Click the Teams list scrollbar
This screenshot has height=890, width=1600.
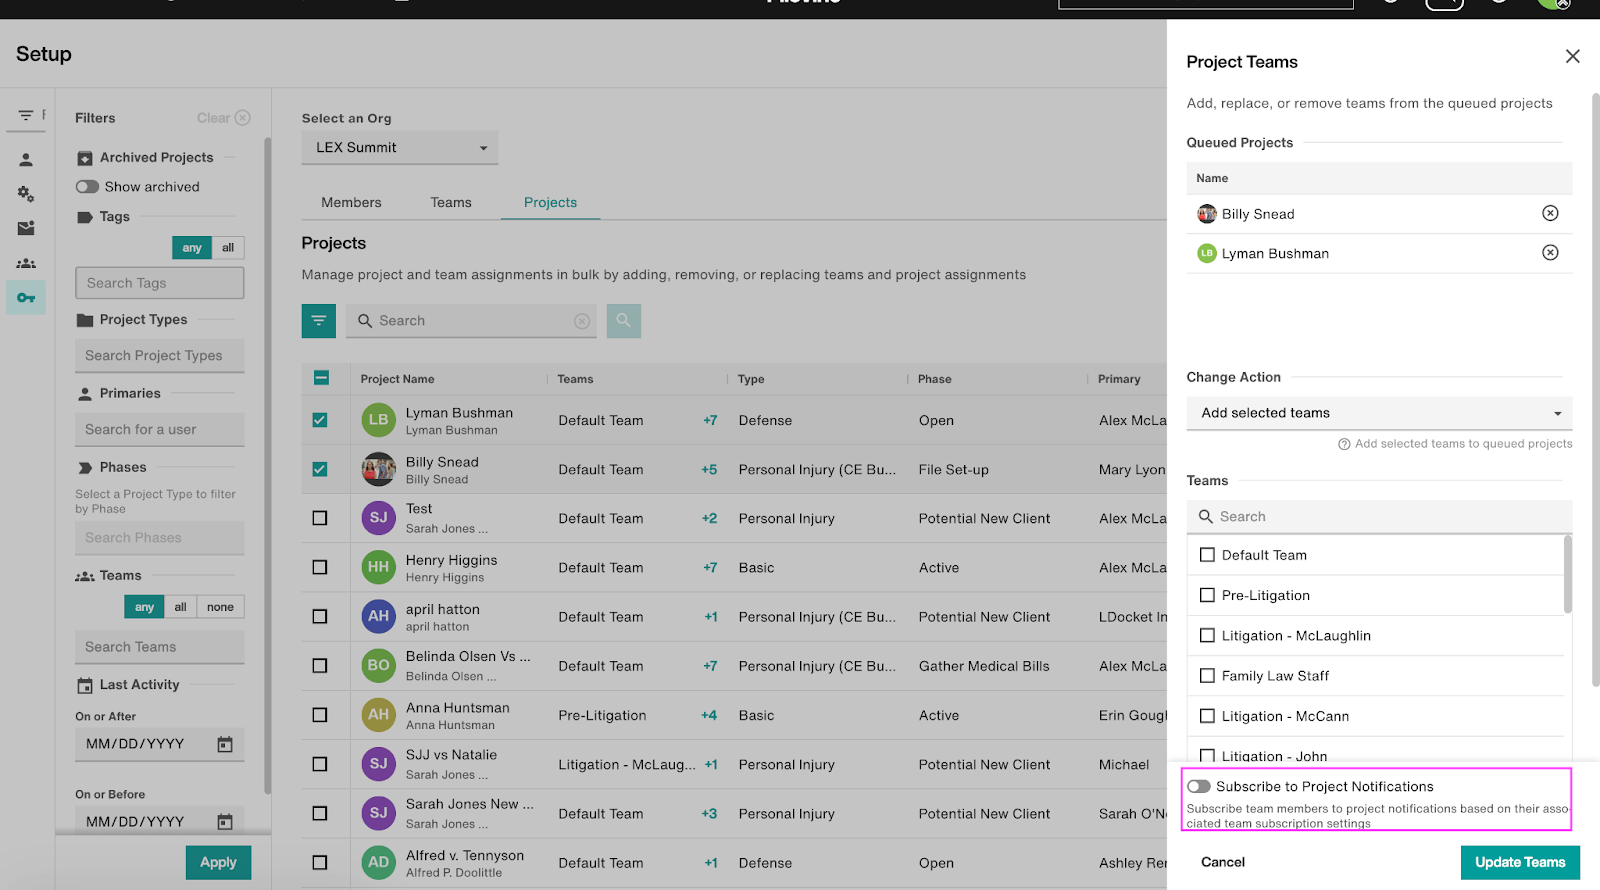(1567, 575)
